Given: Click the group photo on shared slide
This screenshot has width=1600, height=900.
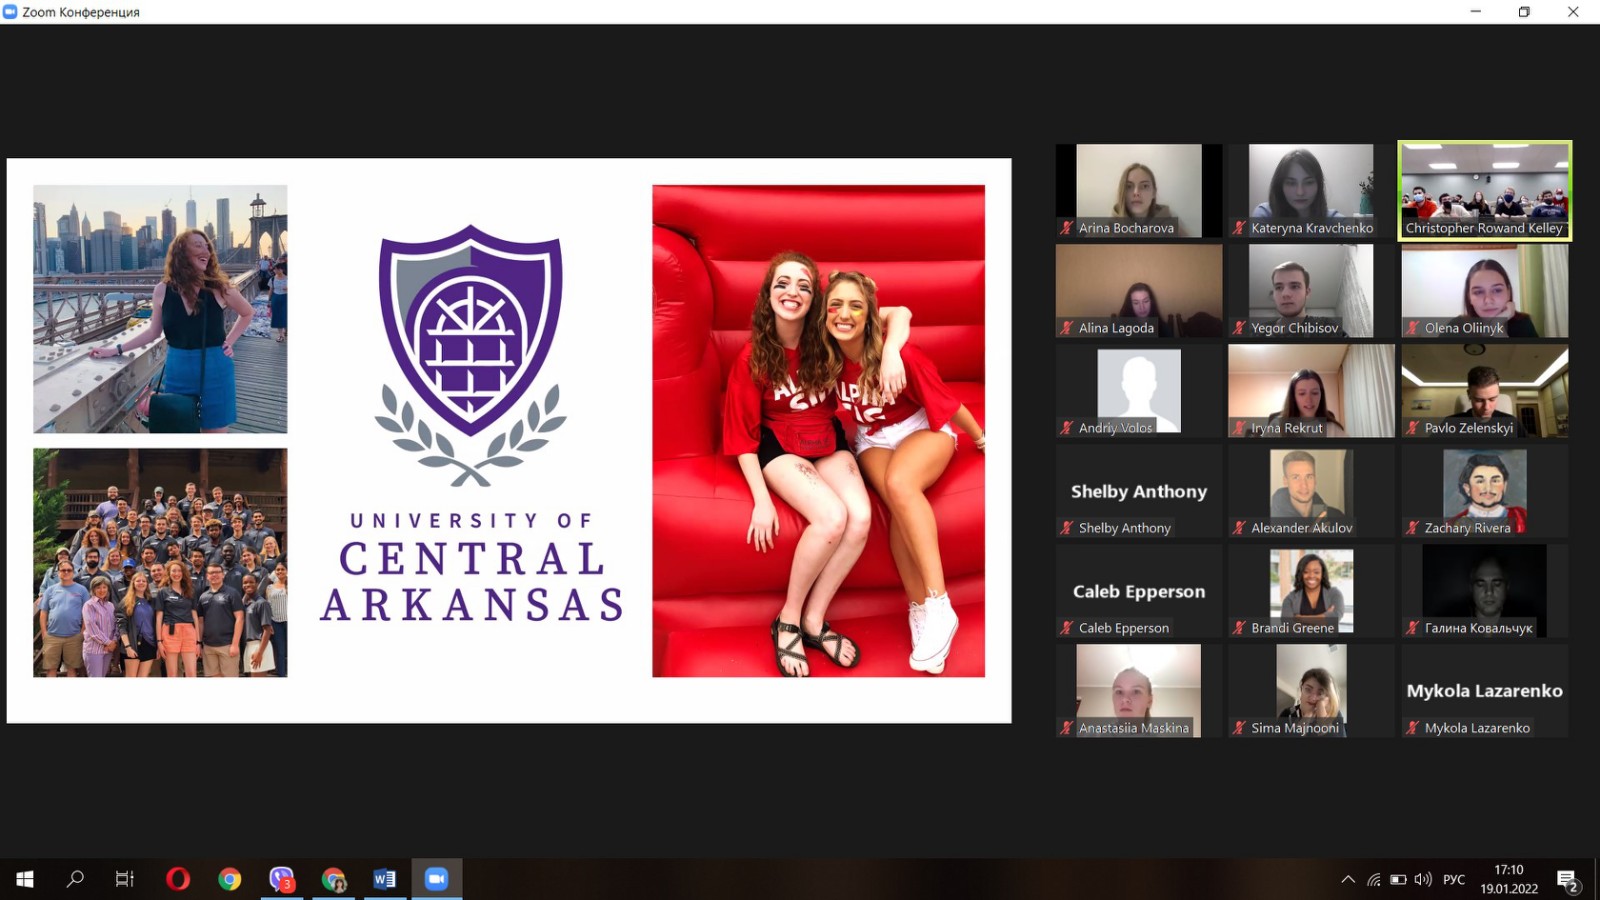Looking at the screenshot, I should tap(160, 563).
